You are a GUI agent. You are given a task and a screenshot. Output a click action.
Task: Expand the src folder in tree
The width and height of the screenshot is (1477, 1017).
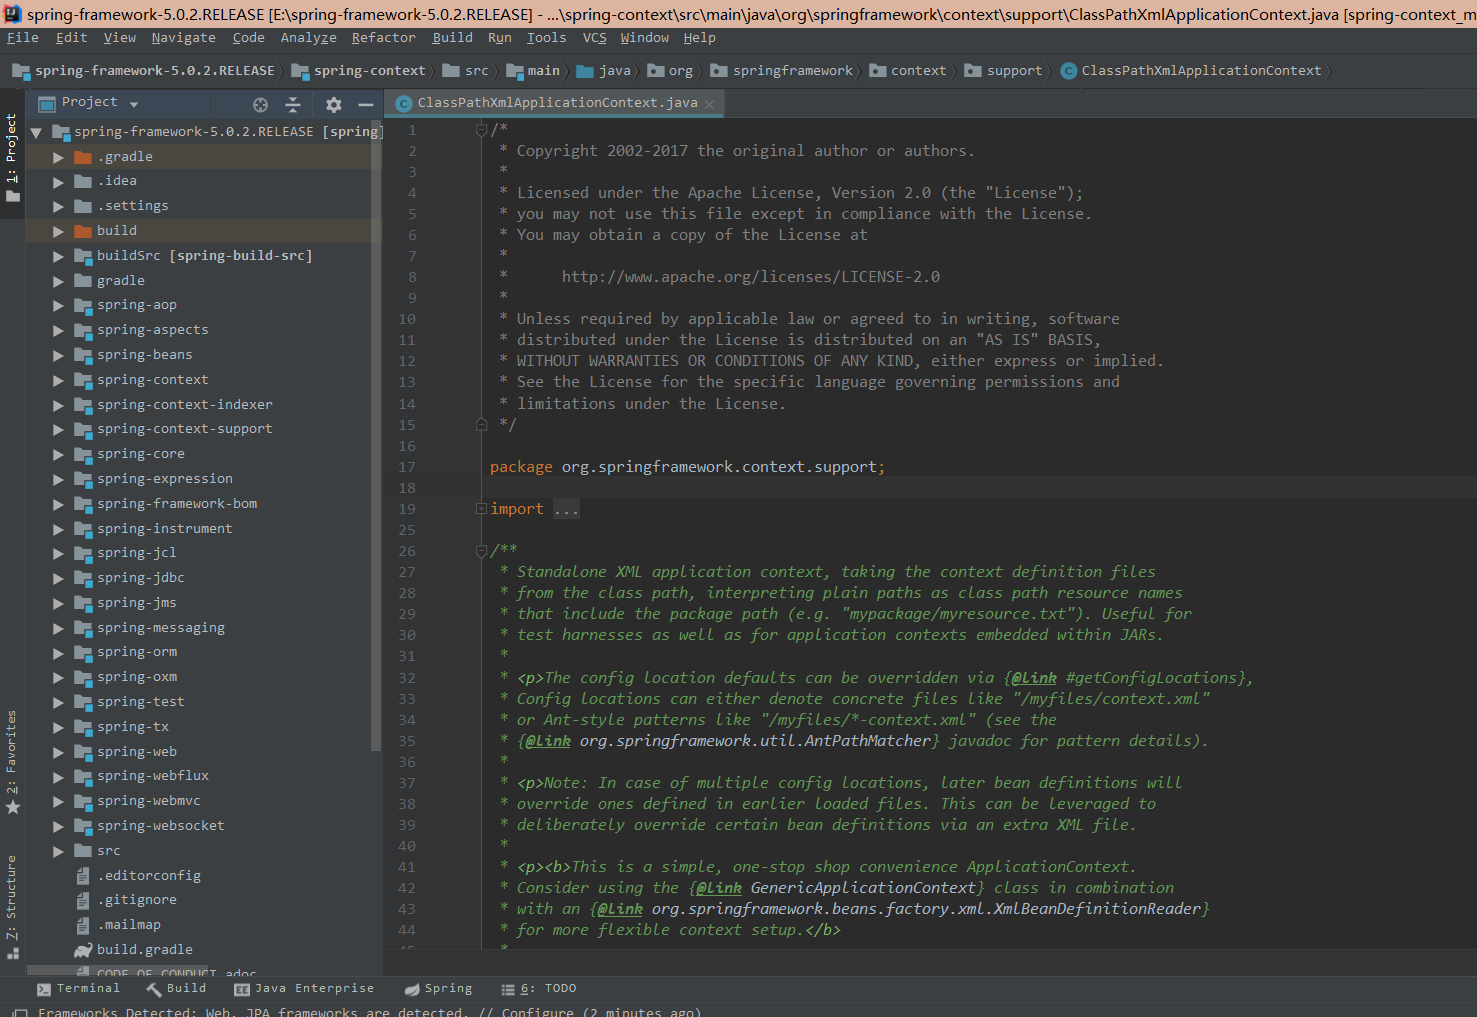point(58,851)
